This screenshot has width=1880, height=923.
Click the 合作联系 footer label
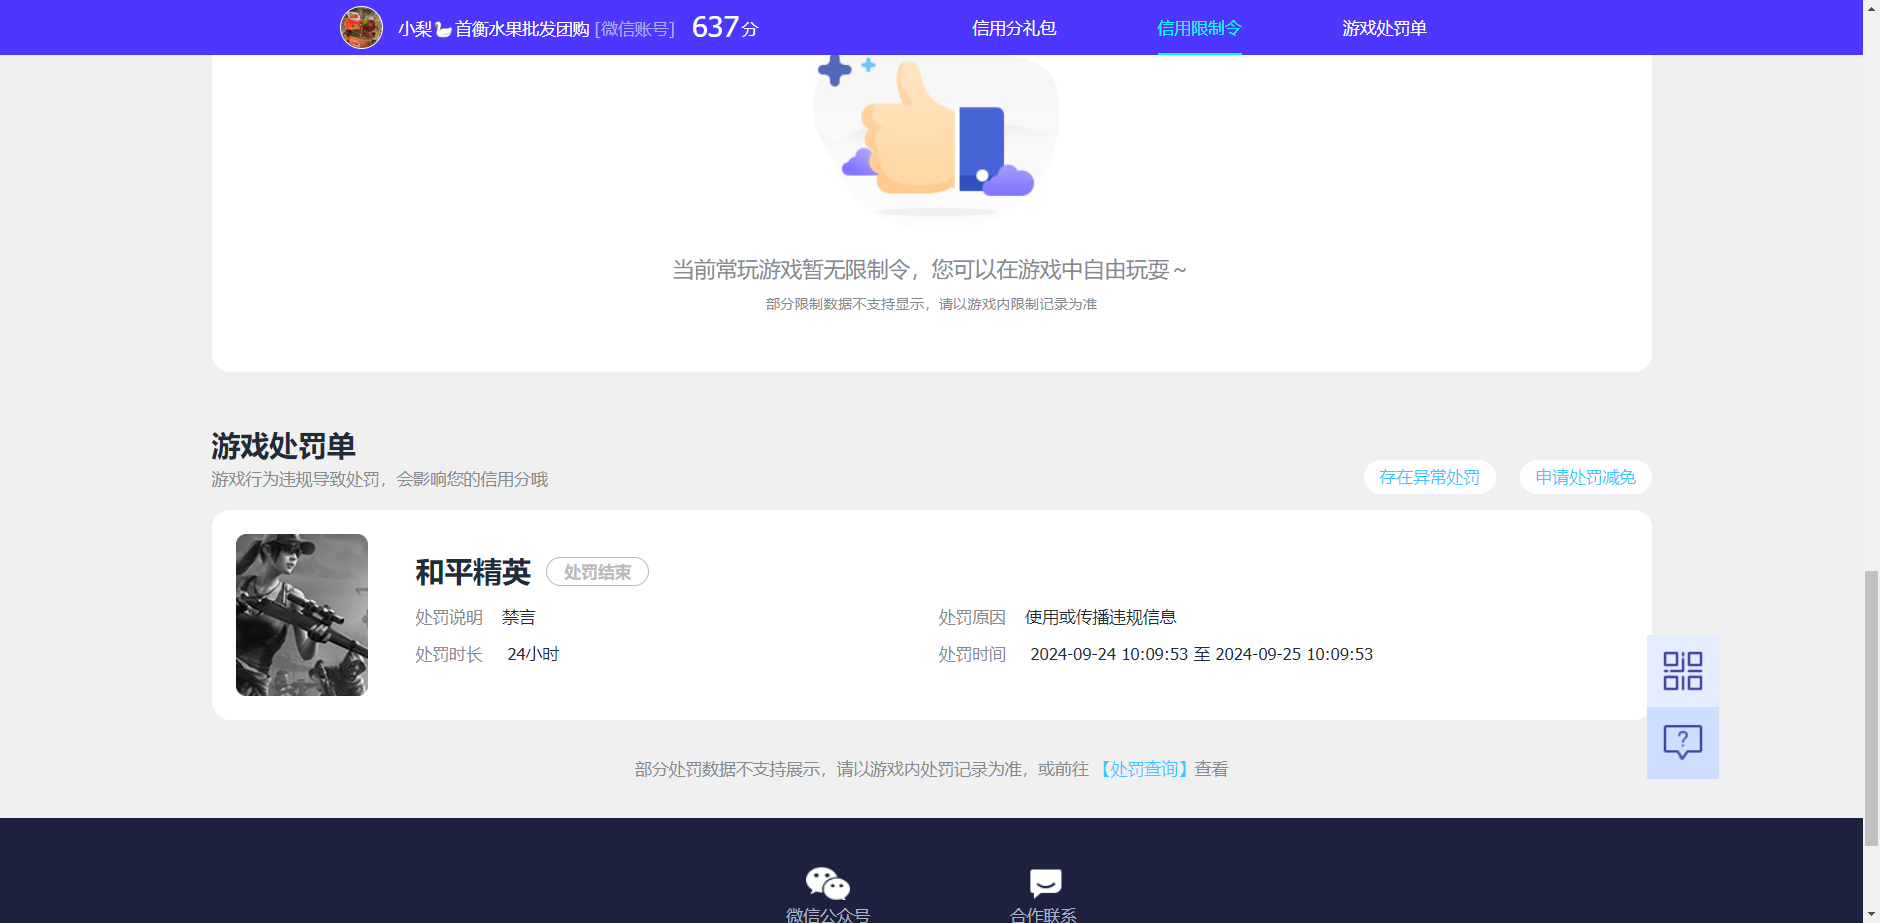pyautogui.click(x=1043, y=915)
